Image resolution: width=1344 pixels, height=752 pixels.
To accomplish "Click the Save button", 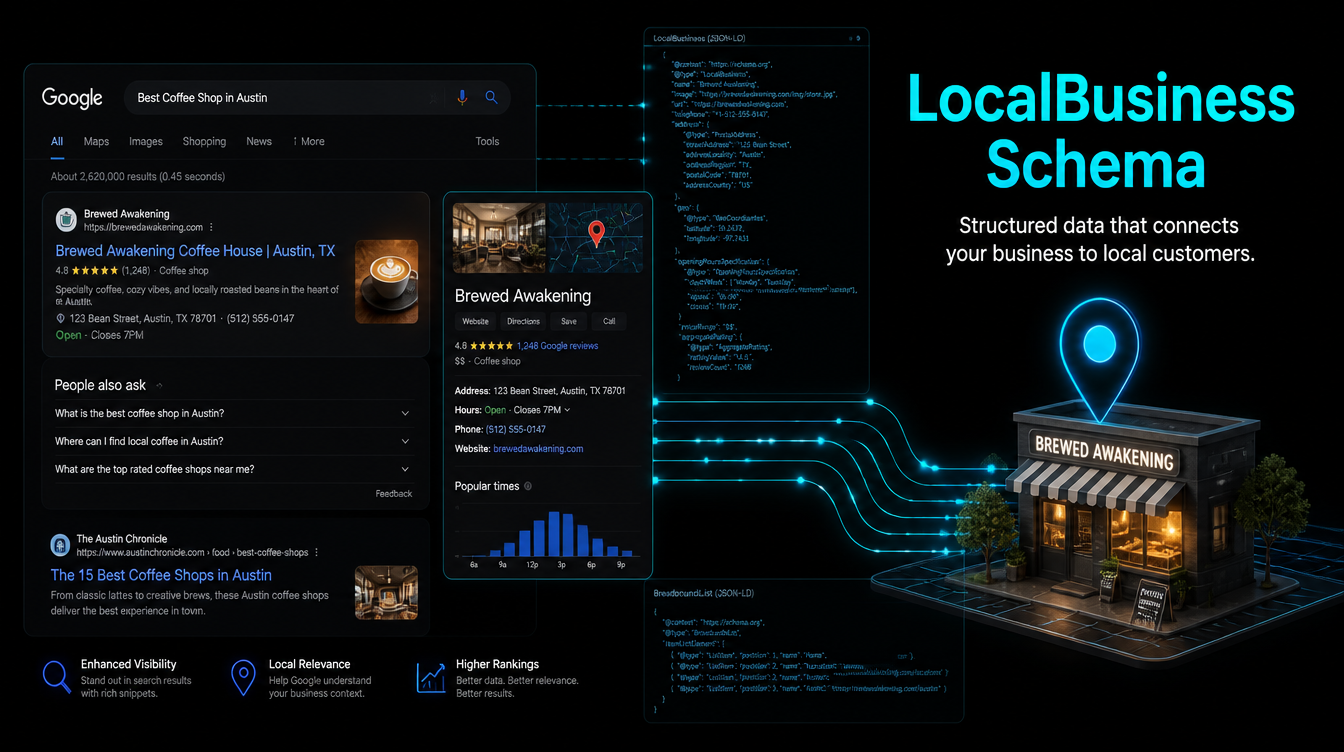I will click(x=569, y=321).
